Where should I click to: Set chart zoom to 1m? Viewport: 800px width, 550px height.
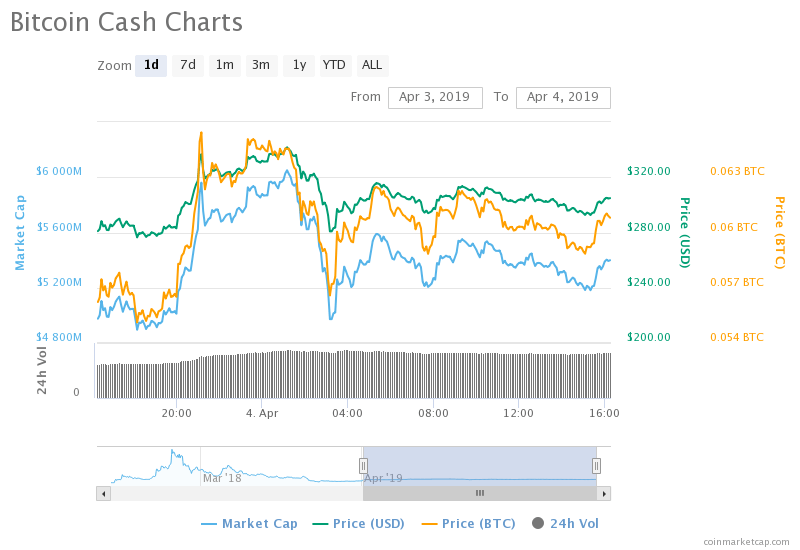click(x=225, y=65)
